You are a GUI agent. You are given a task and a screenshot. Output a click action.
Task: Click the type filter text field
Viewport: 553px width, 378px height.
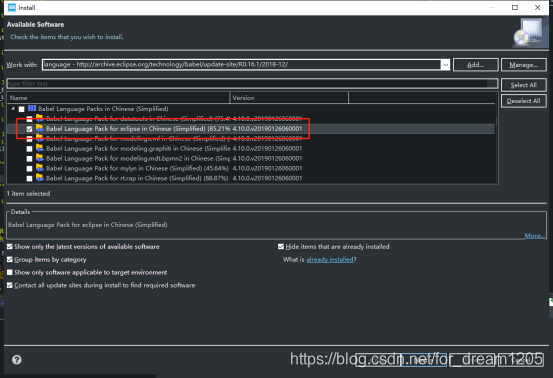pyautogui.click(x=252, y=84)
